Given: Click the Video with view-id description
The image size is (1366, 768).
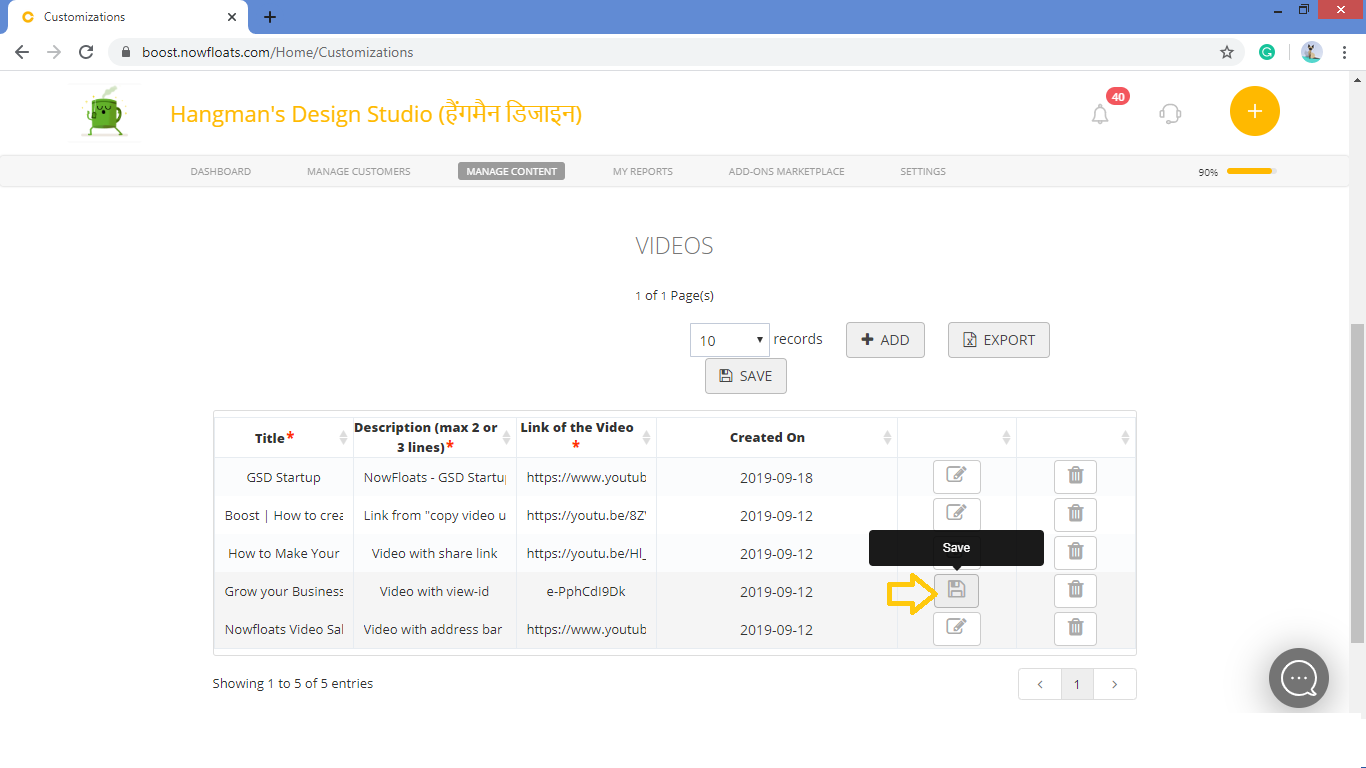Looking at the screenshot, I should coord(434,591).
